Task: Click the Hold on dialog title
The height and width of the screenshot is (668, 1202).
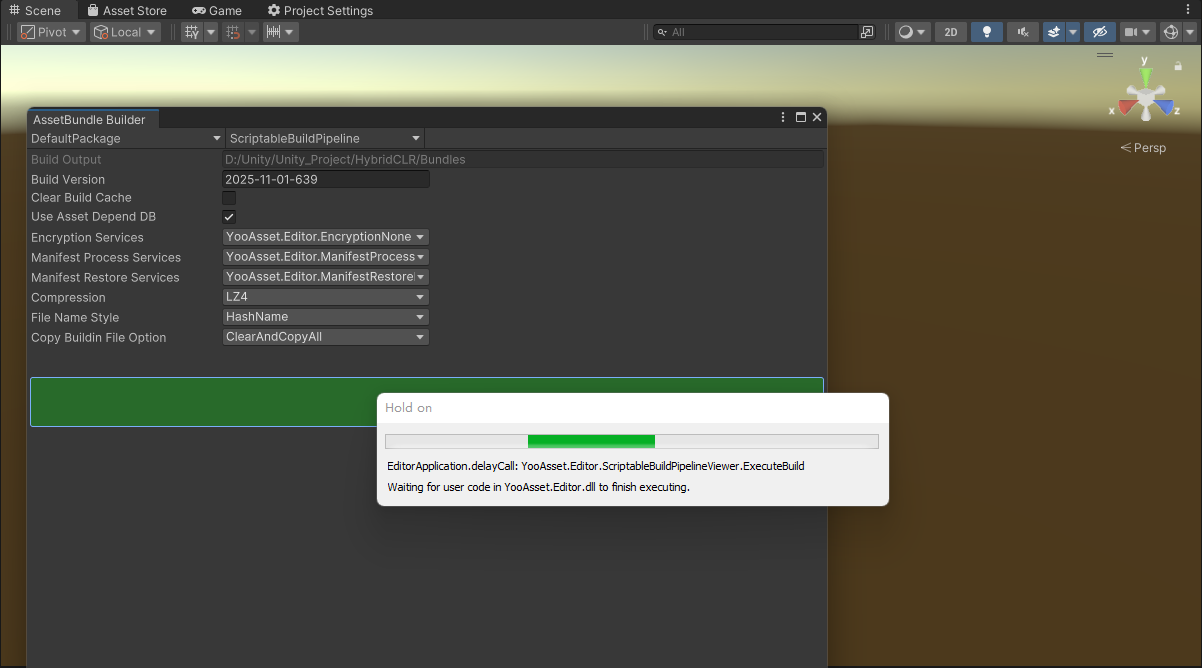Action: [x=409, y=408]
